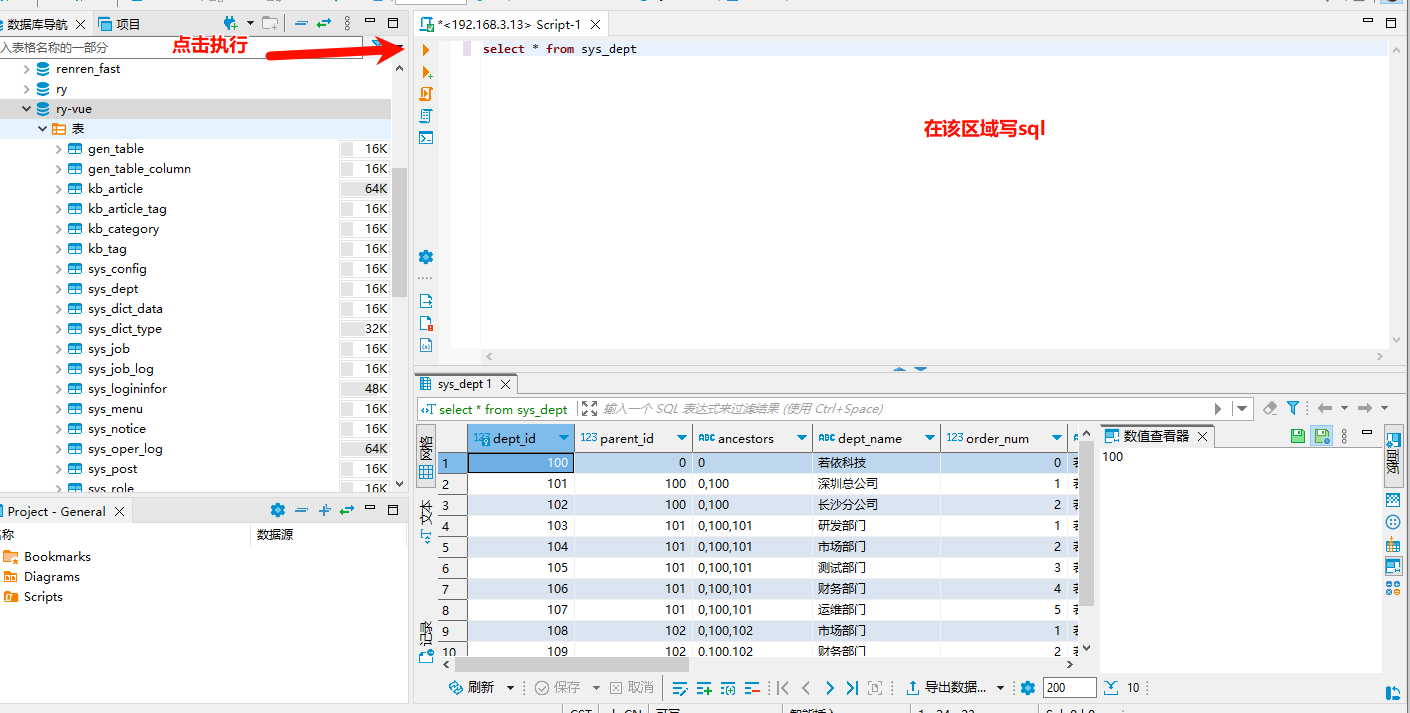Open the results filter funnel icon
The width and height of the screenshot is (1410, 713).
coord(1293,408)
